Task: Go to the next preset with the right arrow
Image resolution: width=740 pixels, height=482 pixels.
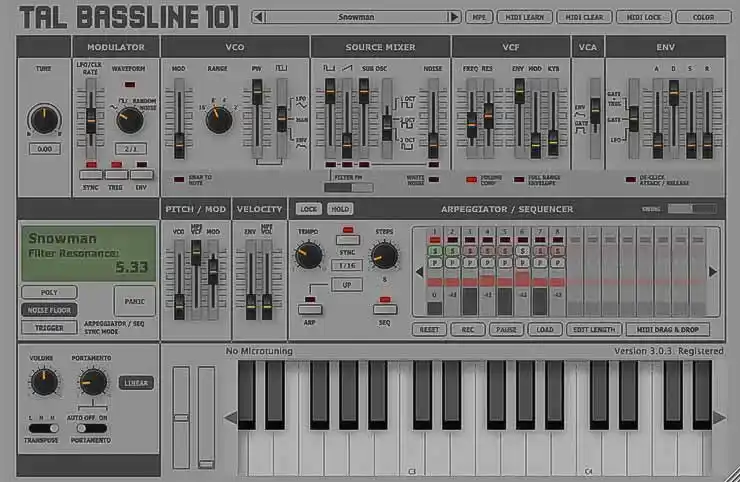Action: 454,17
